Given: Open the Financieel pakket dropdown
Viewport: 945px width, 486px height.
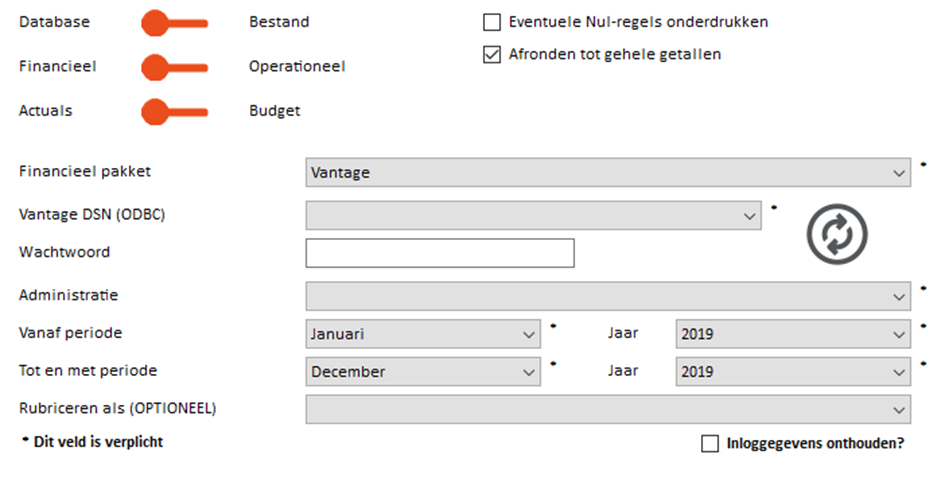Looking at the screenshot, I should coord(608,172).
